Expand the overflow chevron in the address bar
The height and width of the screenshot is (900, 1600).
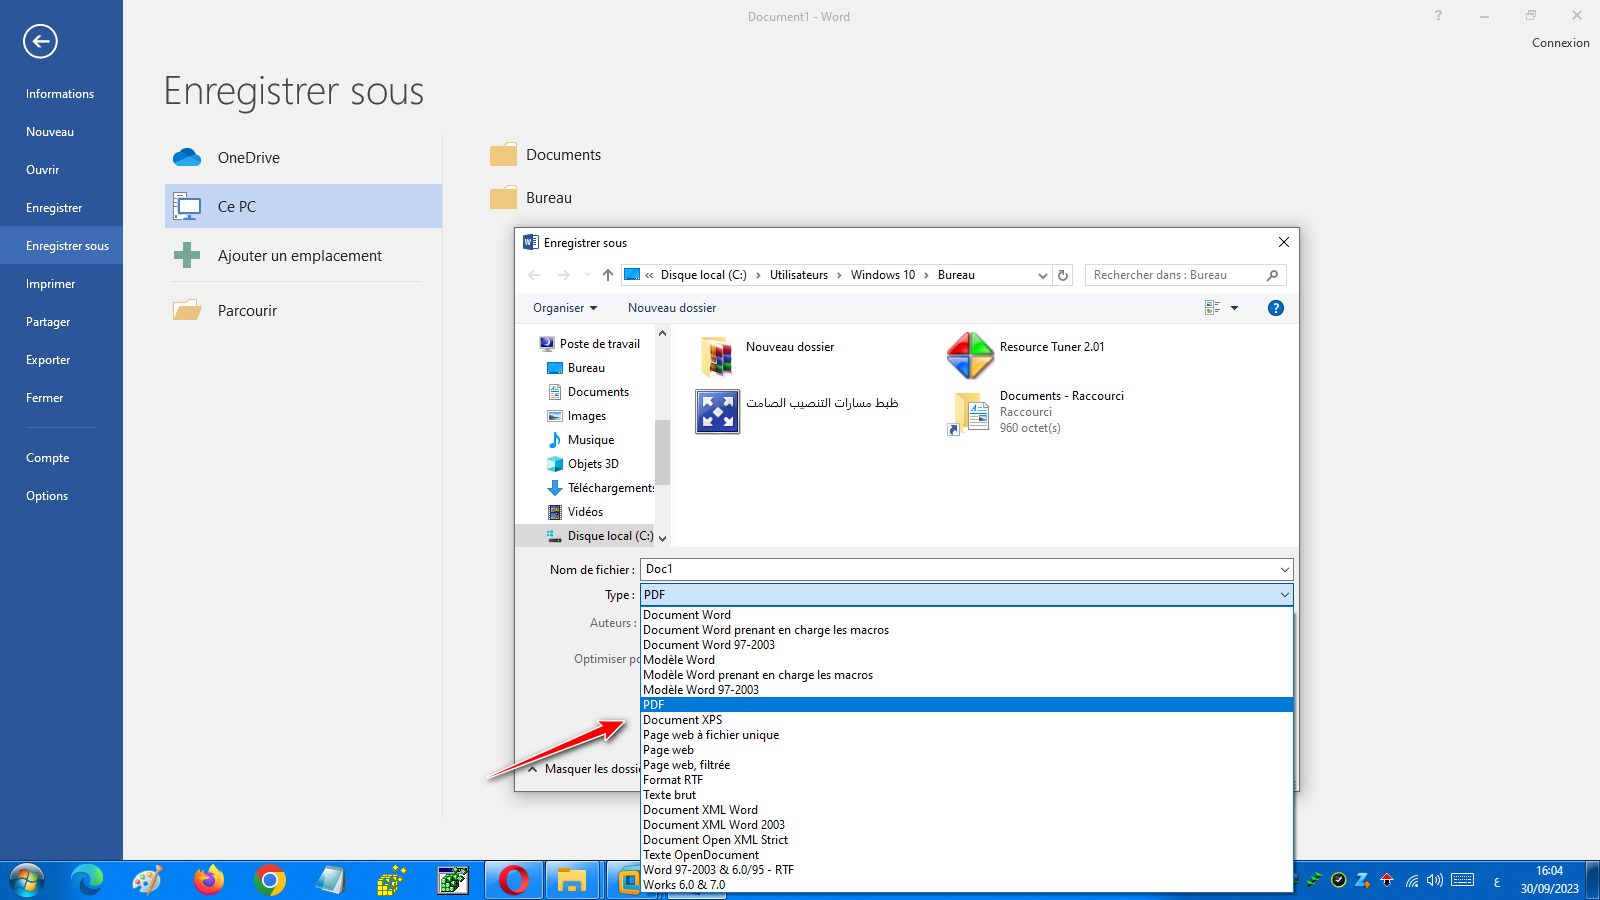point(649,275)
